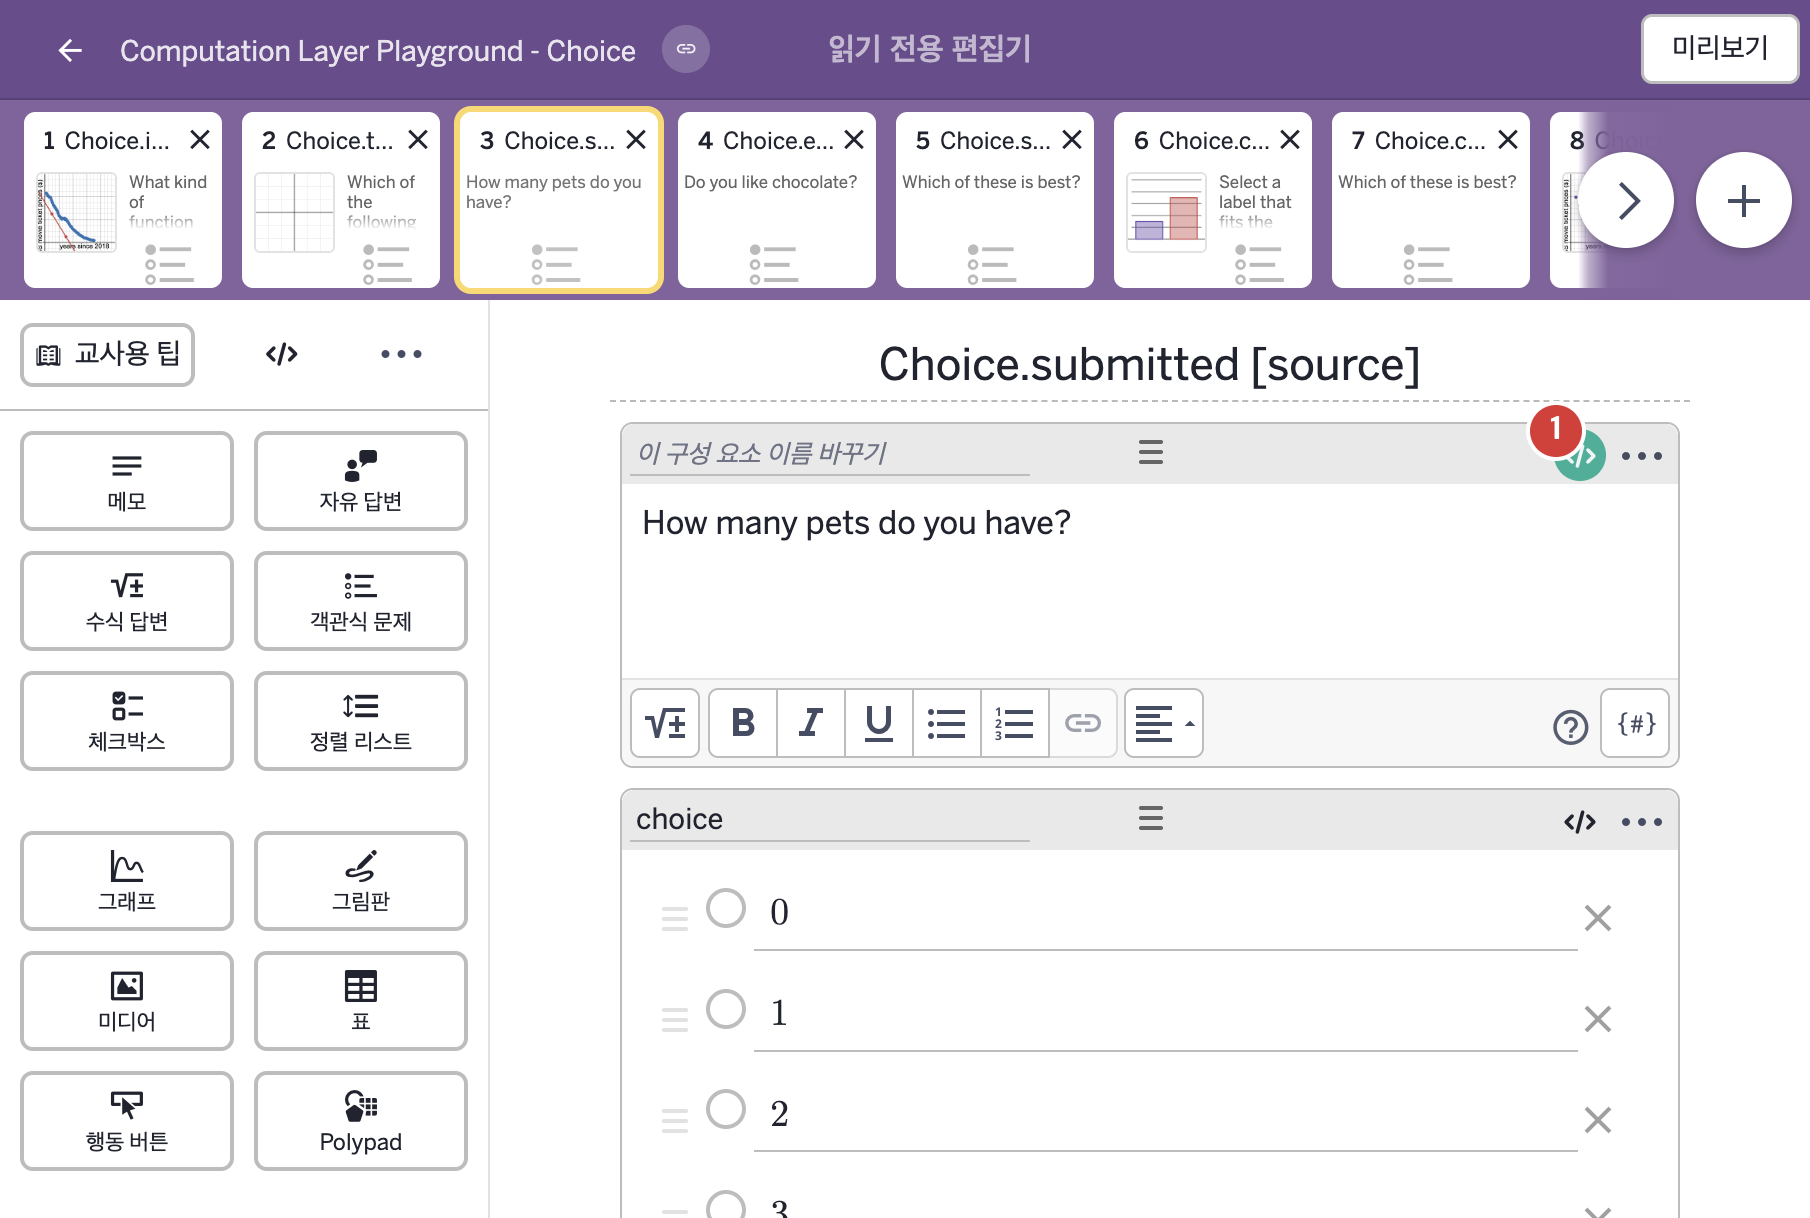
Task: Add a 그래프 graph component
Action: point(127,881)
